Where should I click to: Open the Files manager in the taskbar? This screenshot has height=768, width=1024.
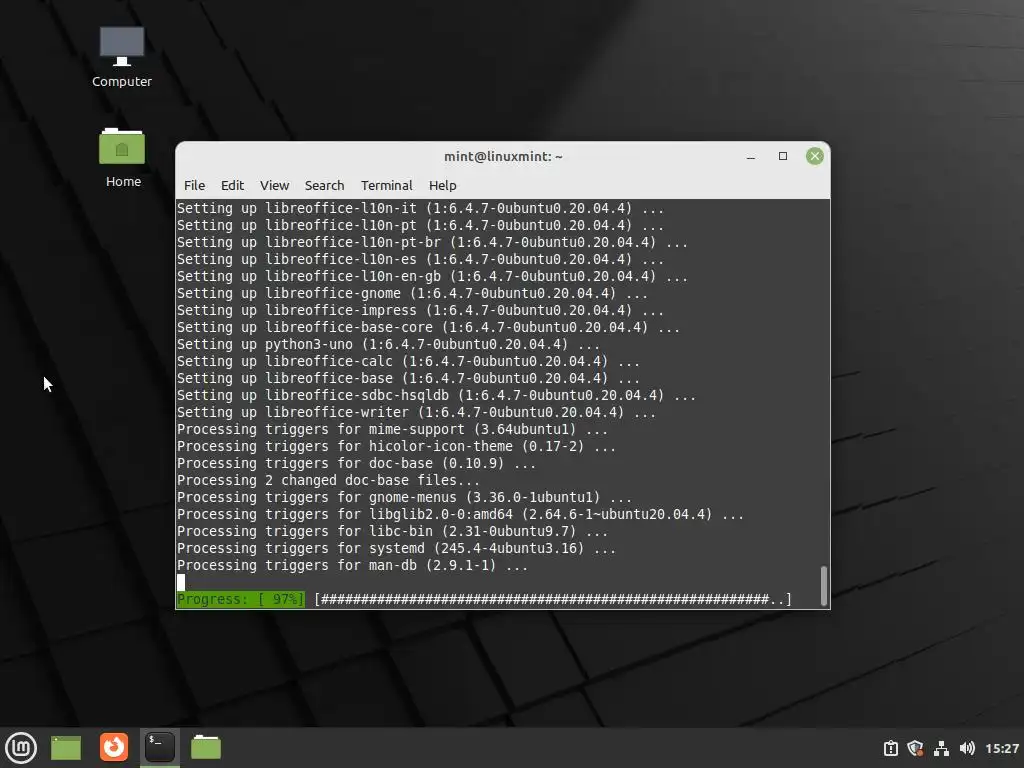[206, 747]
